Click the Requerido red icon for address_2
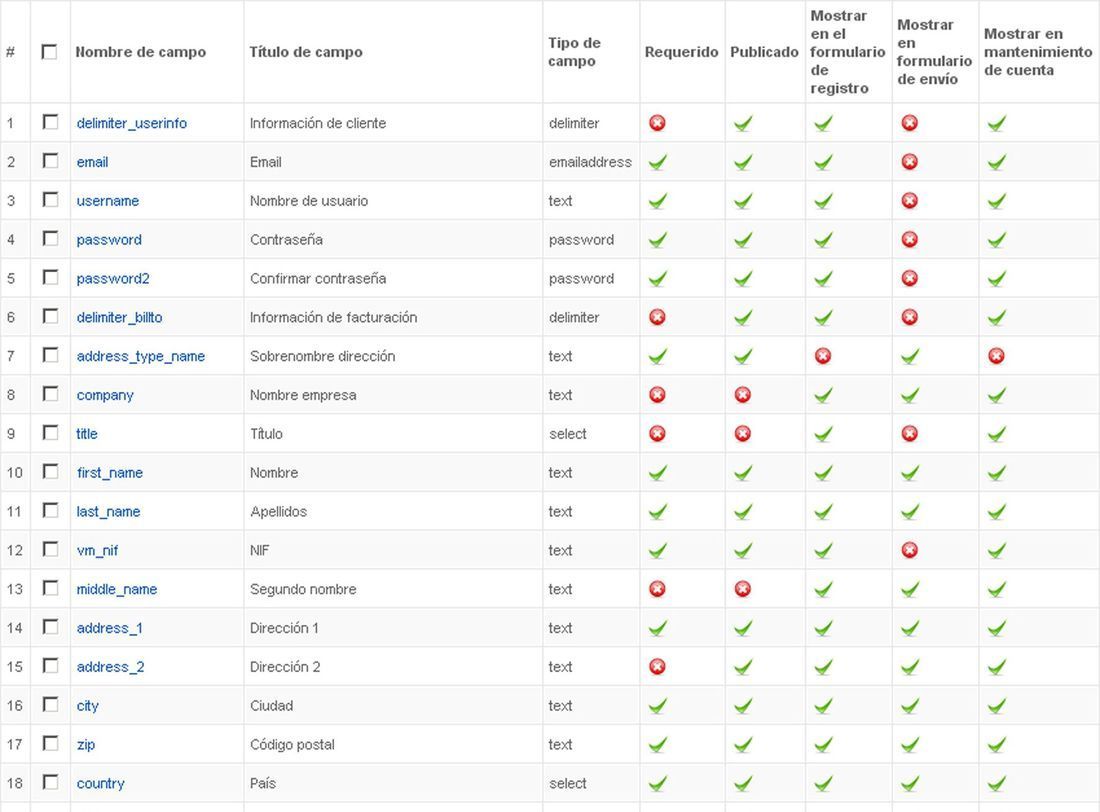Screen dimensions: 1100x812 point(657,667)
